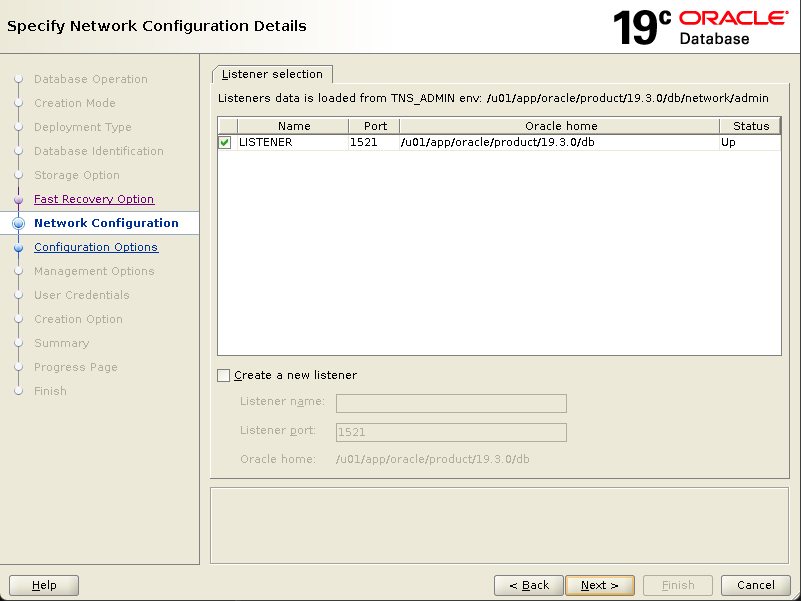Click the Deployment Type step
The image size is (801, 601).
[83, 127]
